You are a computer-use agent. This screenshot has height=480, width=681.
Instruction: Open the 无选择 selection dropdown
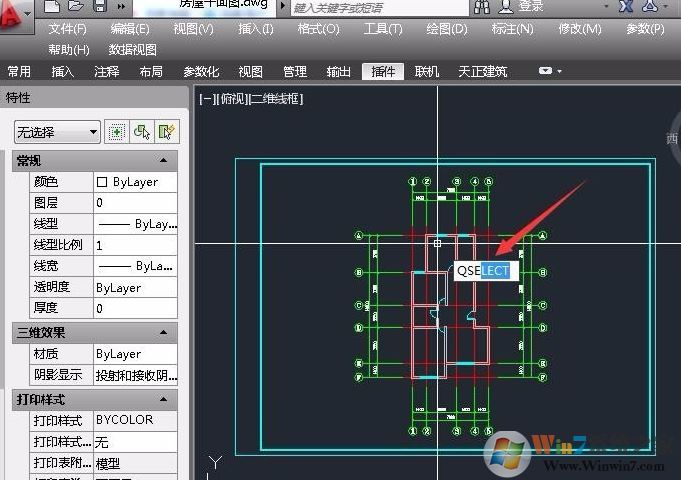point(57,132)
